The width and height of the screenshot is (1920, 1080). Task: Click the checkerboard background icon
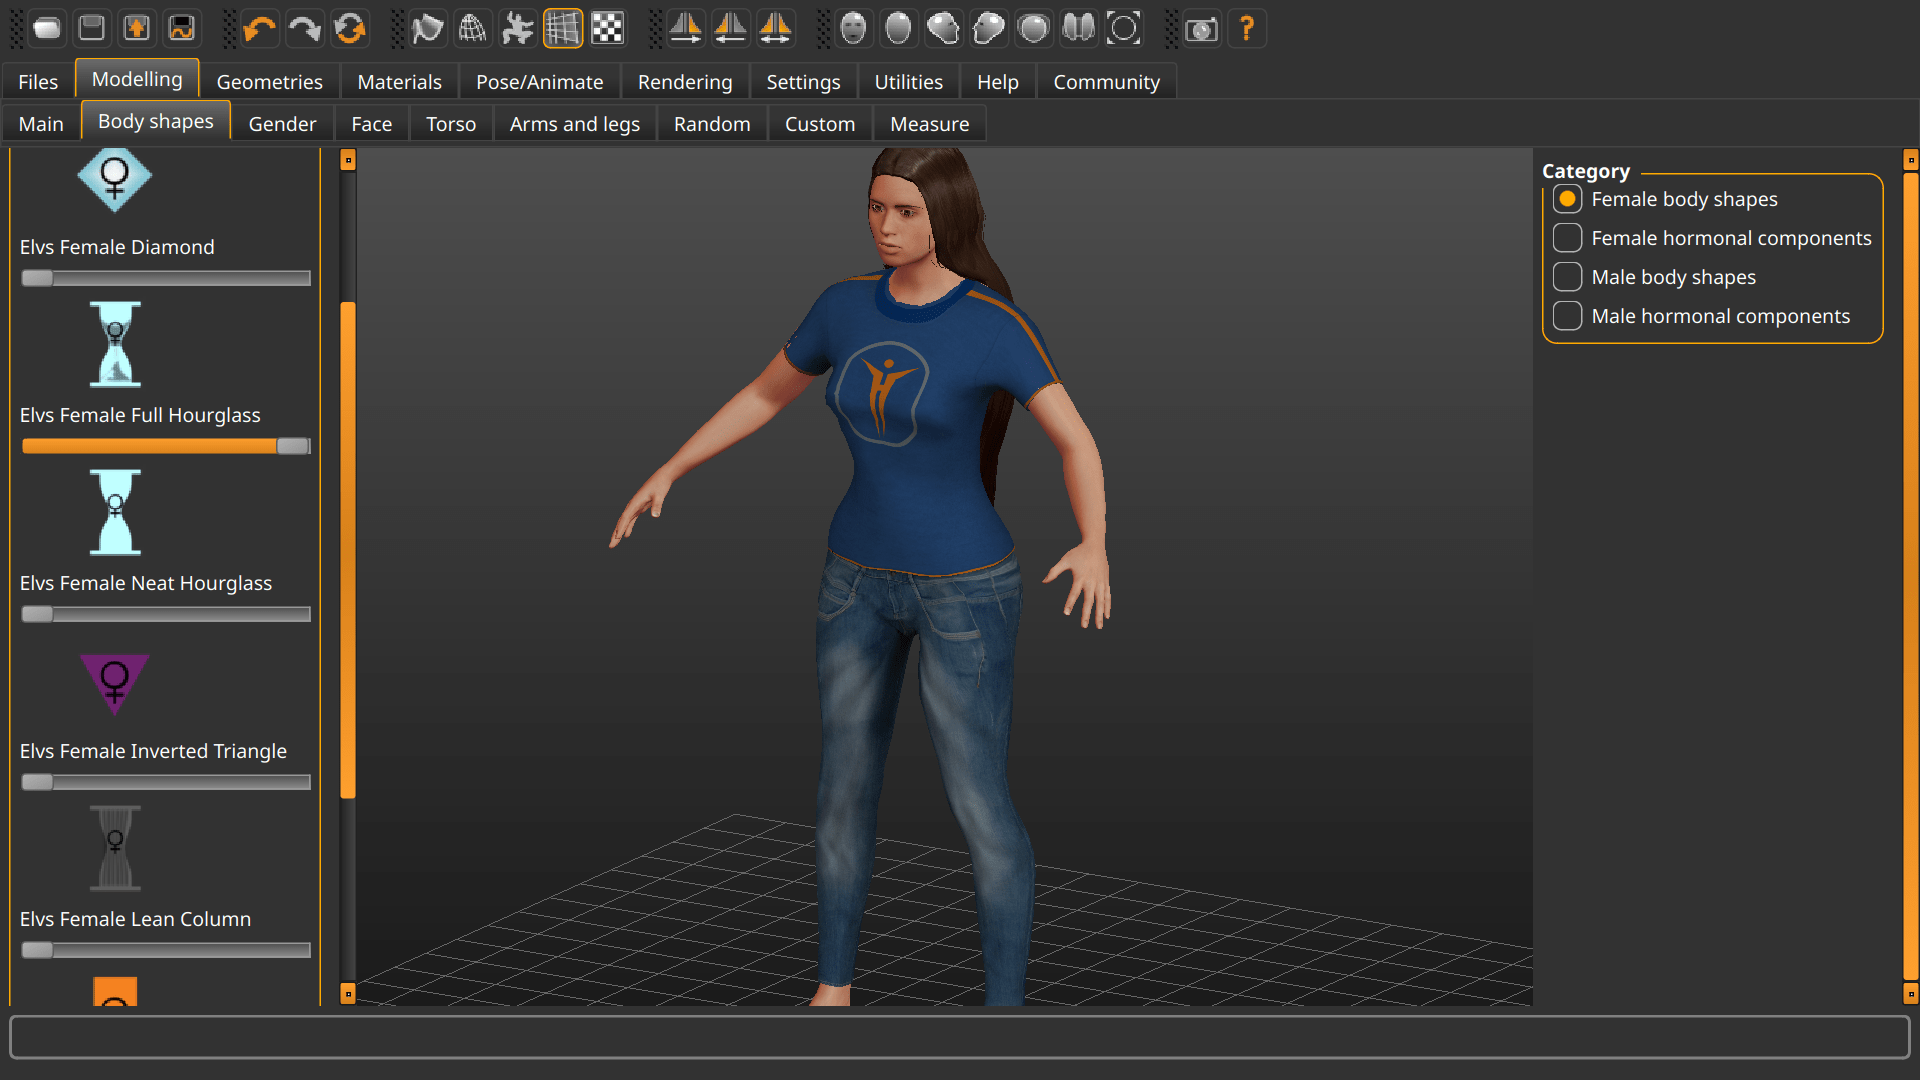point(607,29)
